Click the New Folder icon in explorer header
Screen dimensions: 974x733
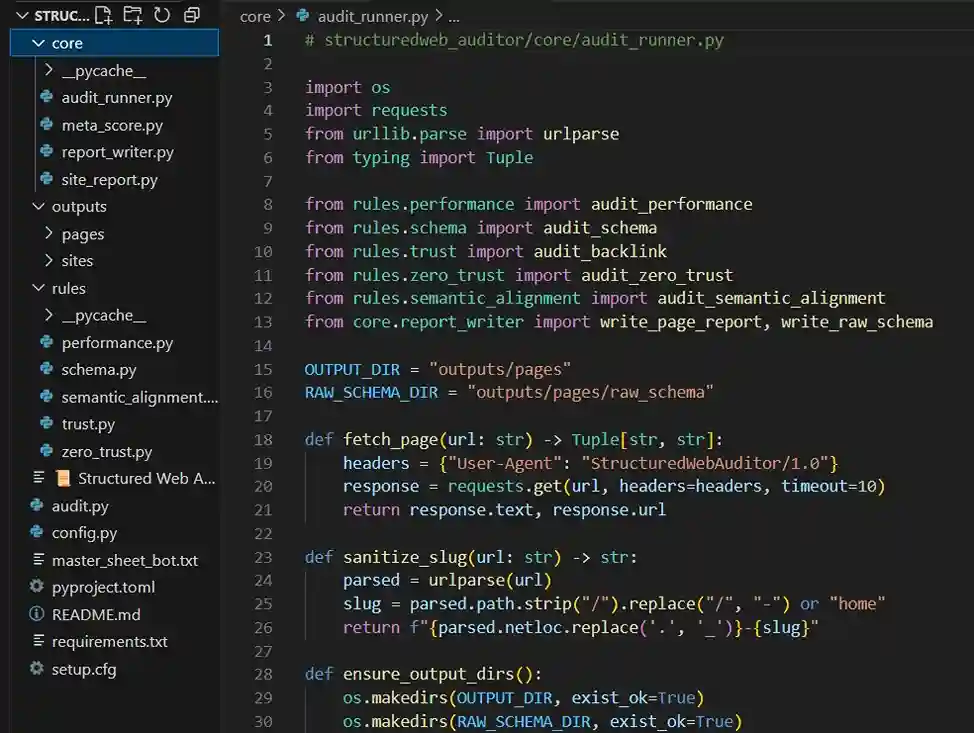click(132, 16)
